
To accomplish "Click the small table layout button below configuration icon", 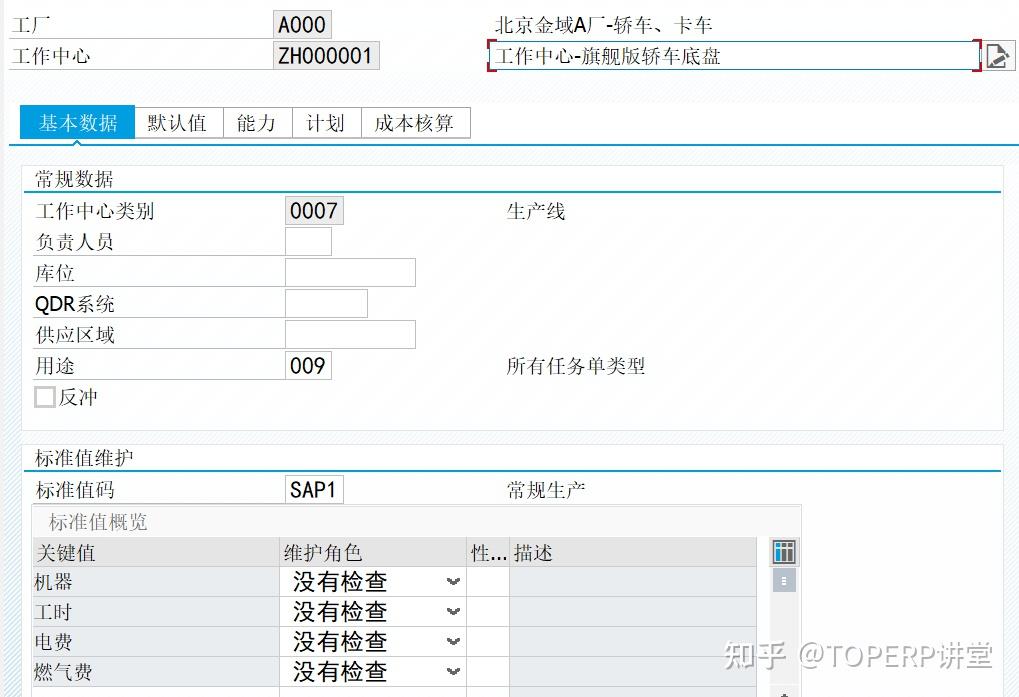I will tap(784, 580).
